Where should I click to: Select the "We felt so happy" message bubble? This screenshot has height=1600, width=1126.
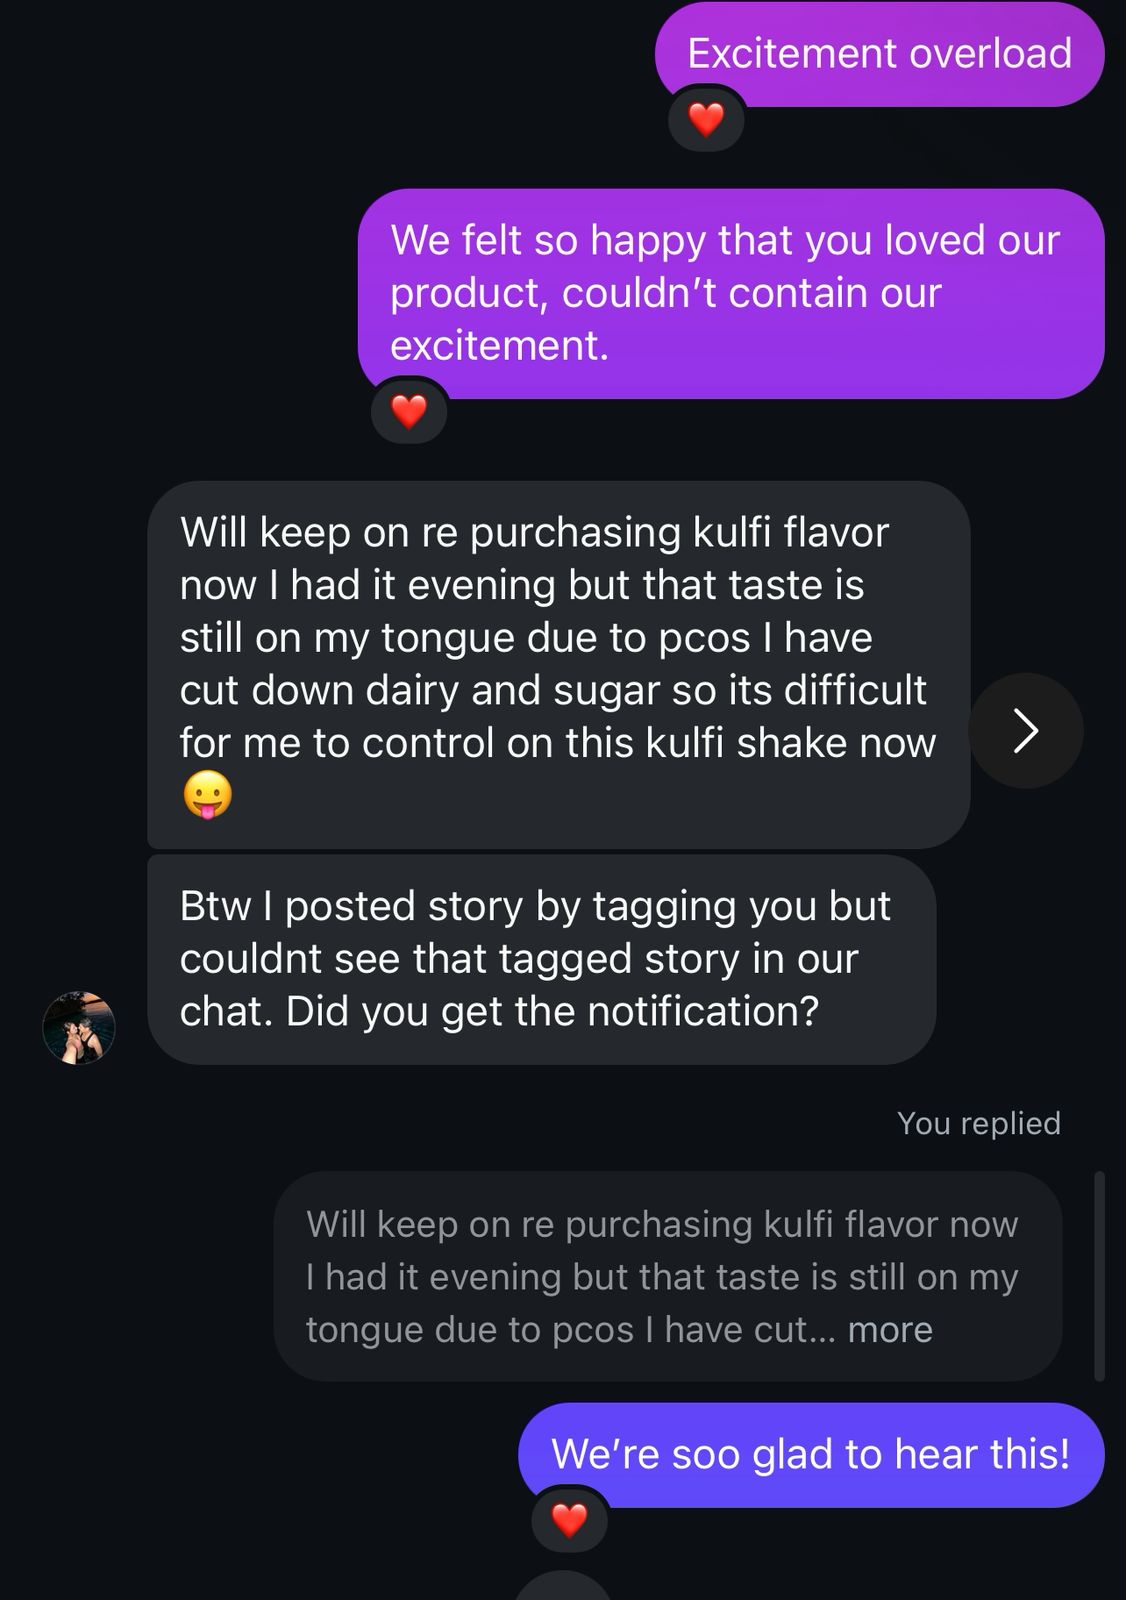[730, 292]
